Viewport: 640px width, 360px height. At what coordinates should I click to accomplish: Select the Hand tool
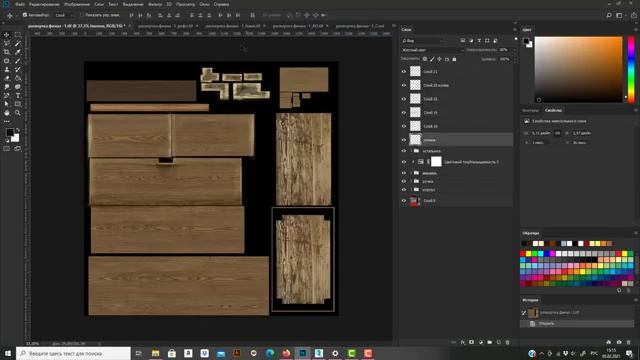pyautogui.click(x=7, y=113)
